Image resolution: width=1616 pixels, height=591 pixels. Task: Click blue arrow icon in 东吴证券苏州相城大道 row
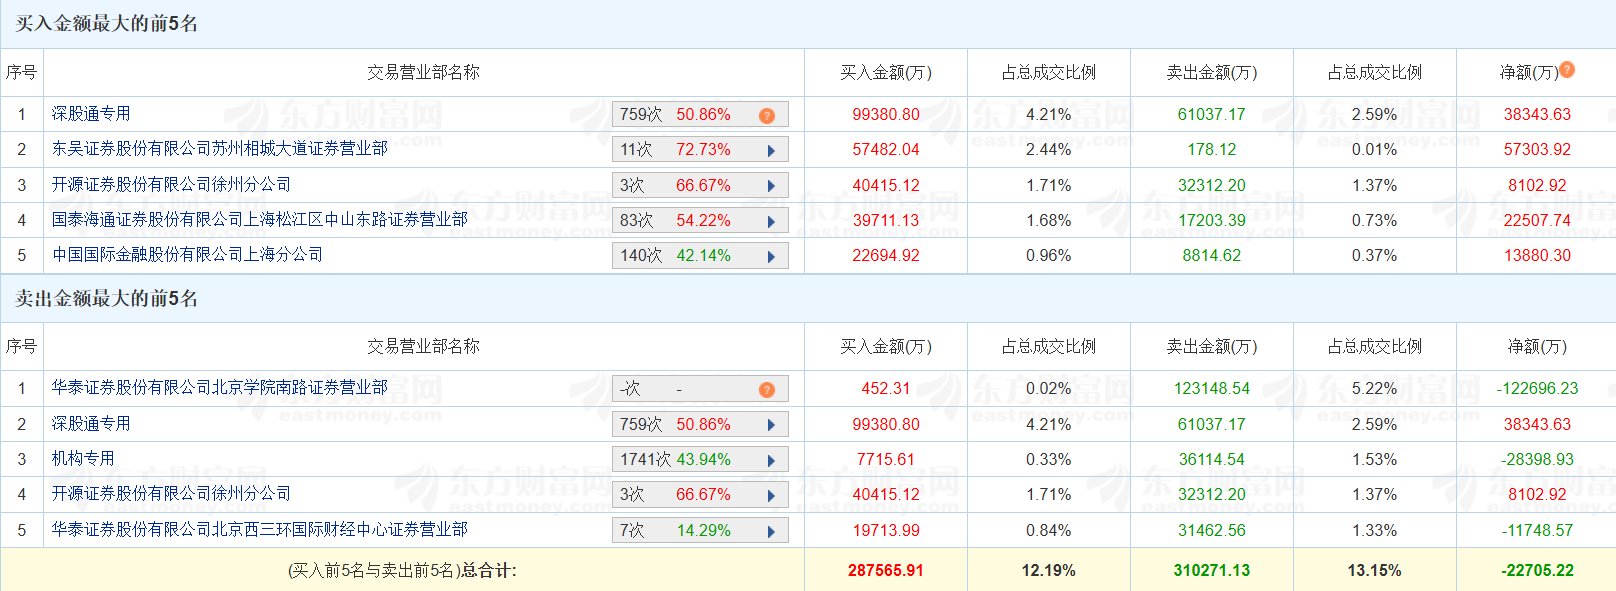click(x=771, y=150)
